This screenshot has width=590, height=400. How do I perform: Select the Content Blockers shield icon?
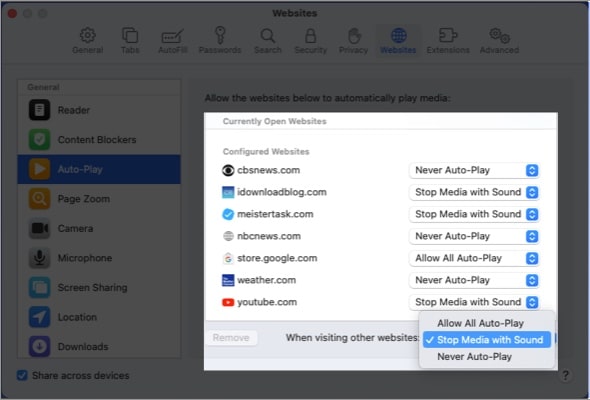[x=40, y=140]
